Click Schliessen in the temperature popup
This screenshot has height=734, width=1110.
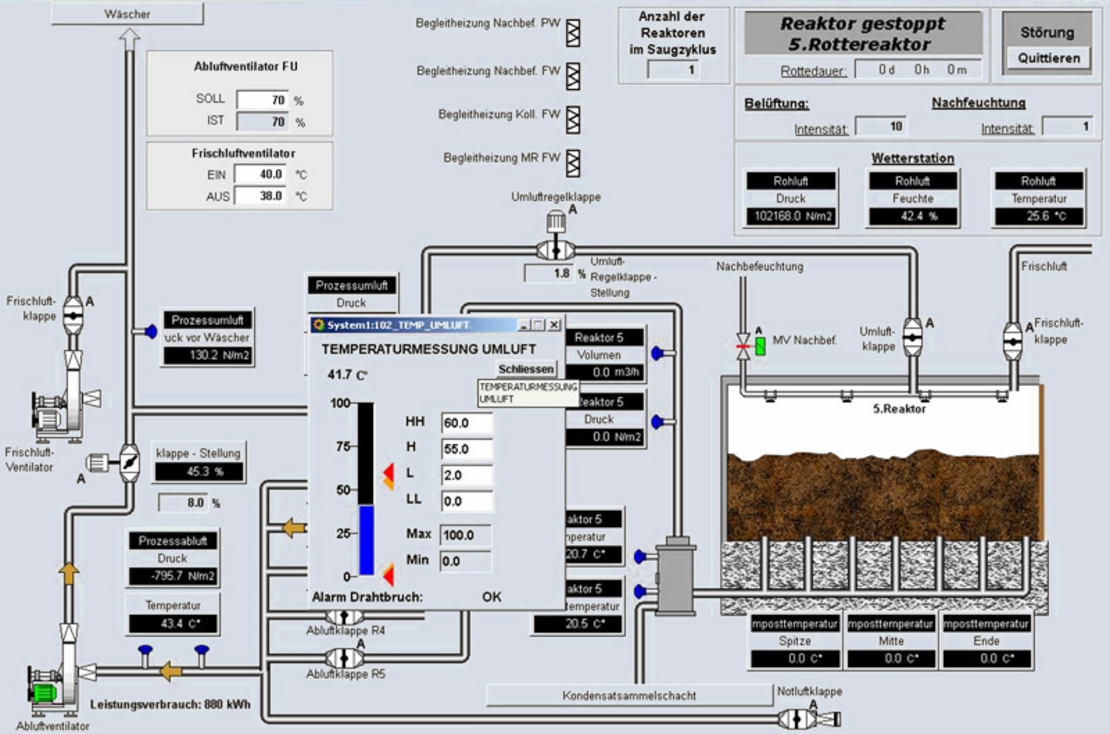tap(526, 369)
